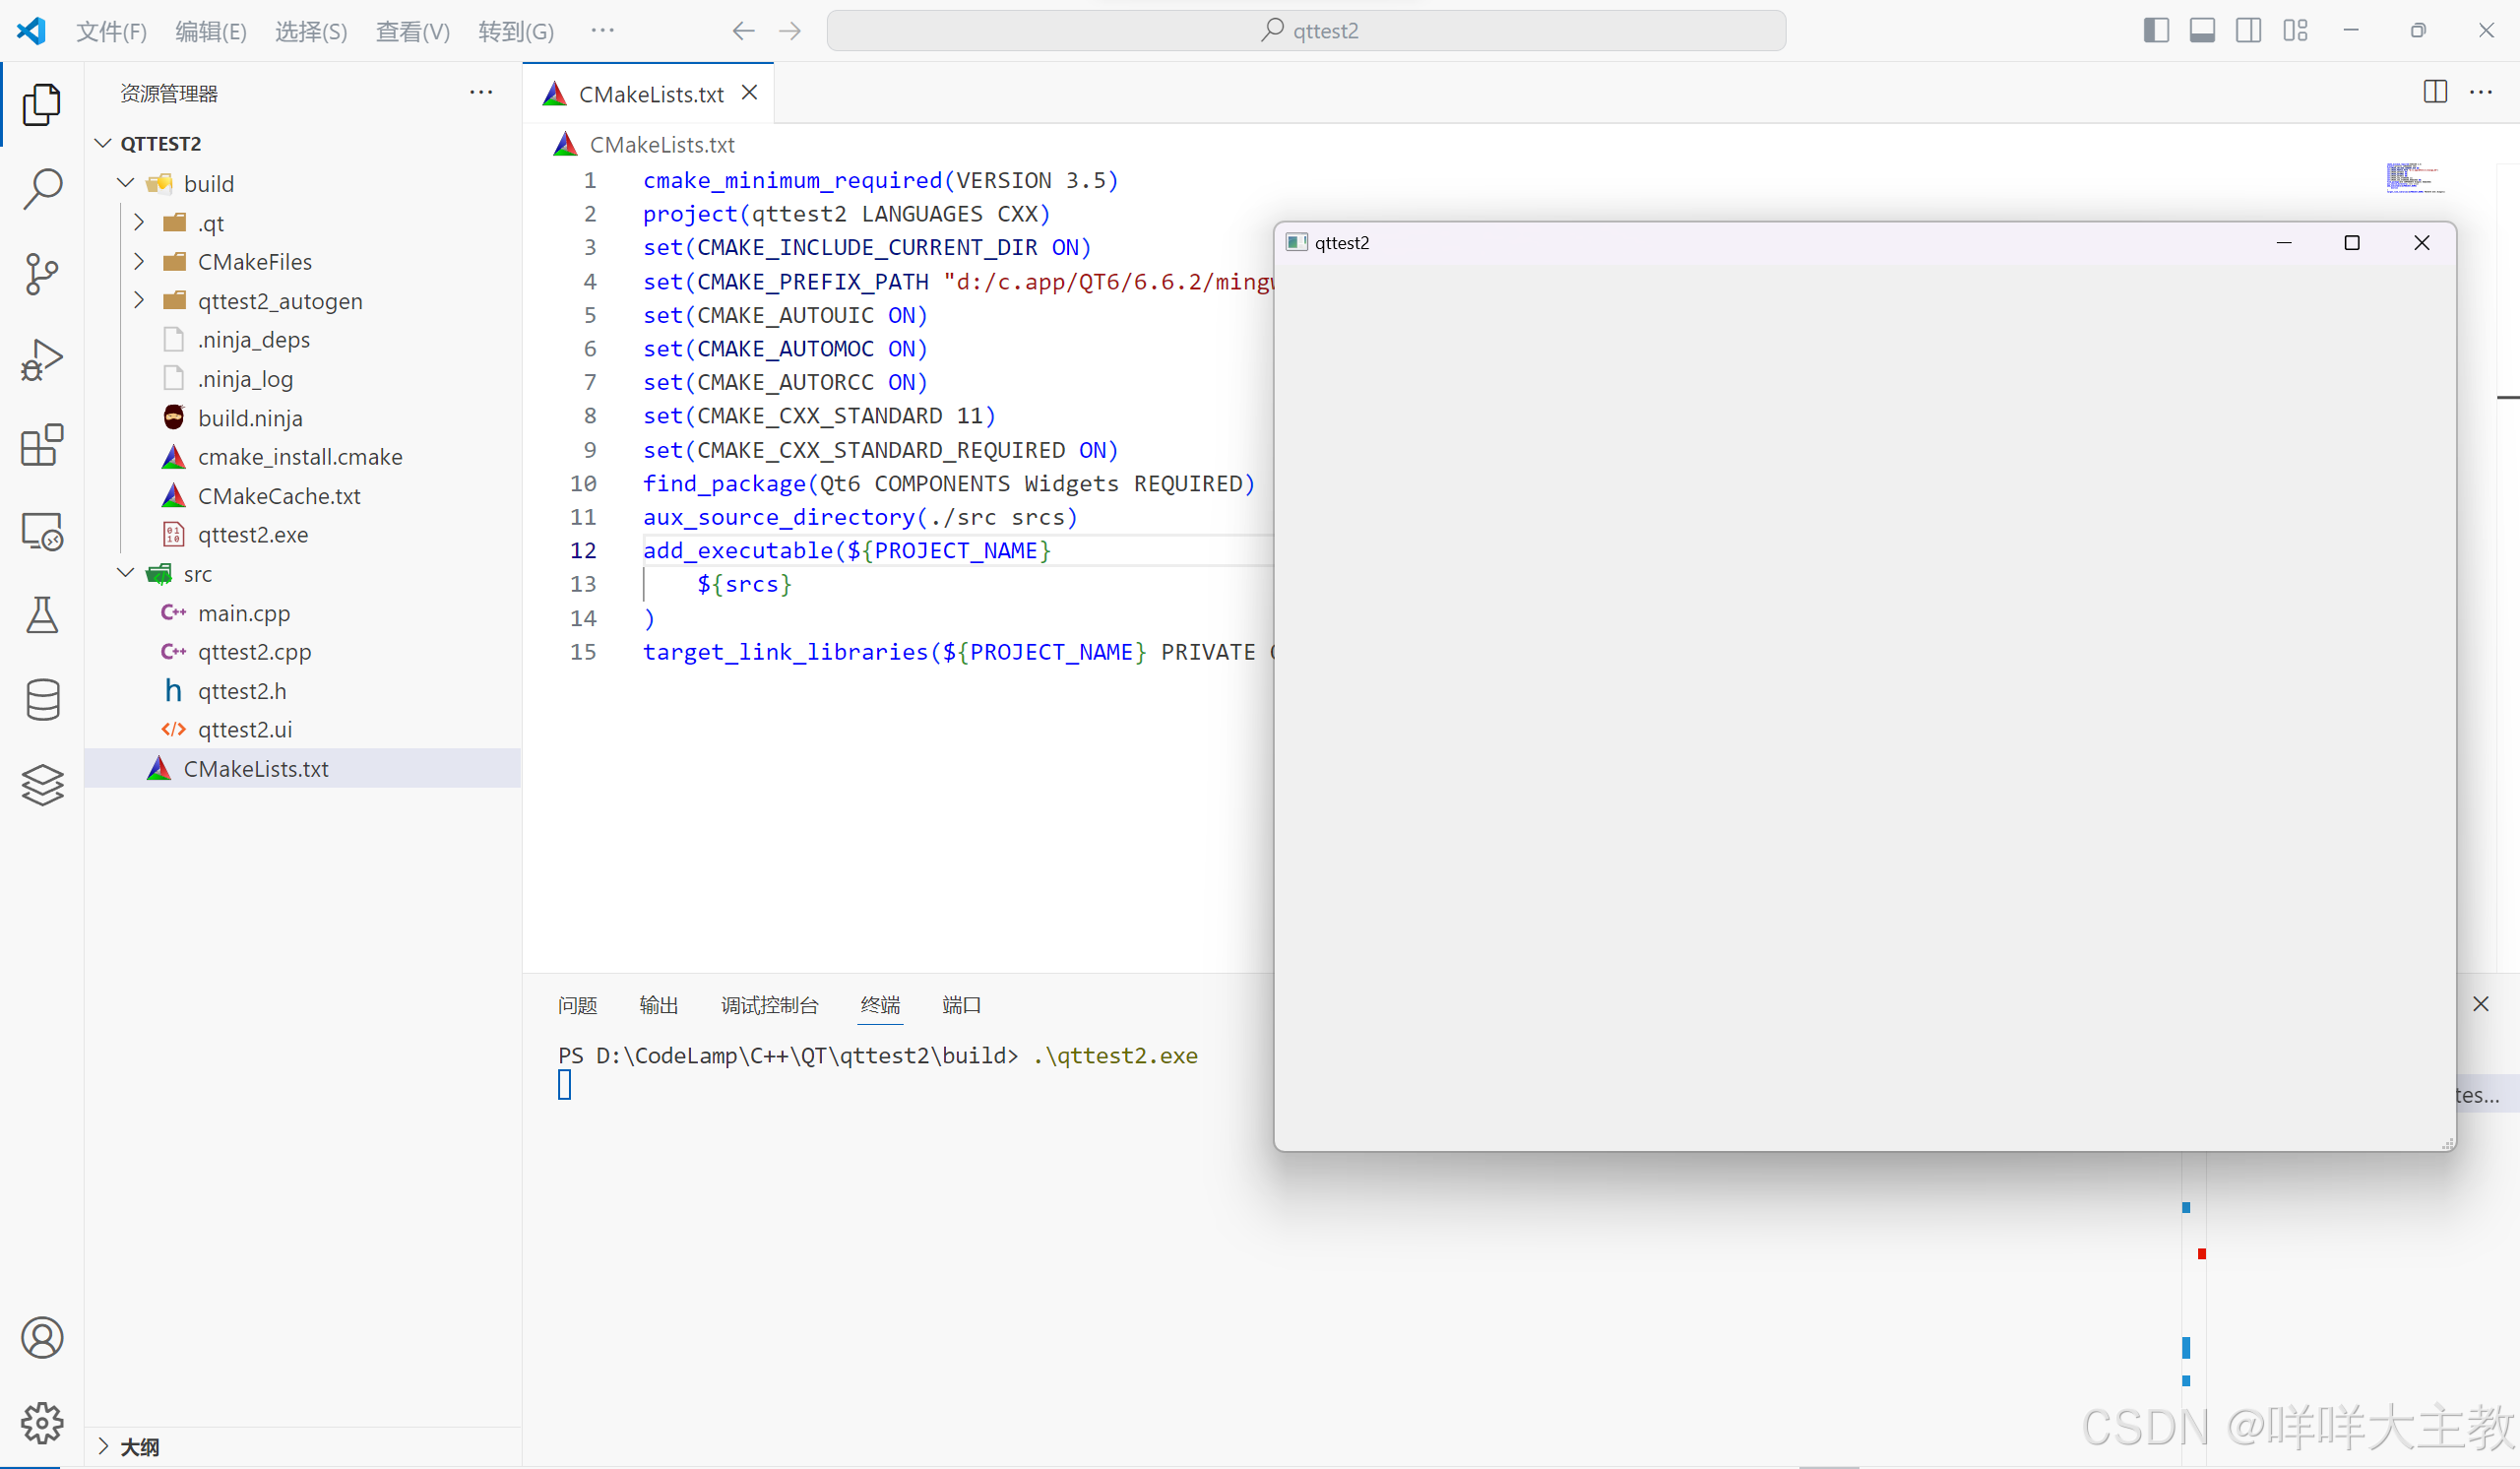
Task: Open Explorer views and more actions
Action: click(x=481, y=92)
